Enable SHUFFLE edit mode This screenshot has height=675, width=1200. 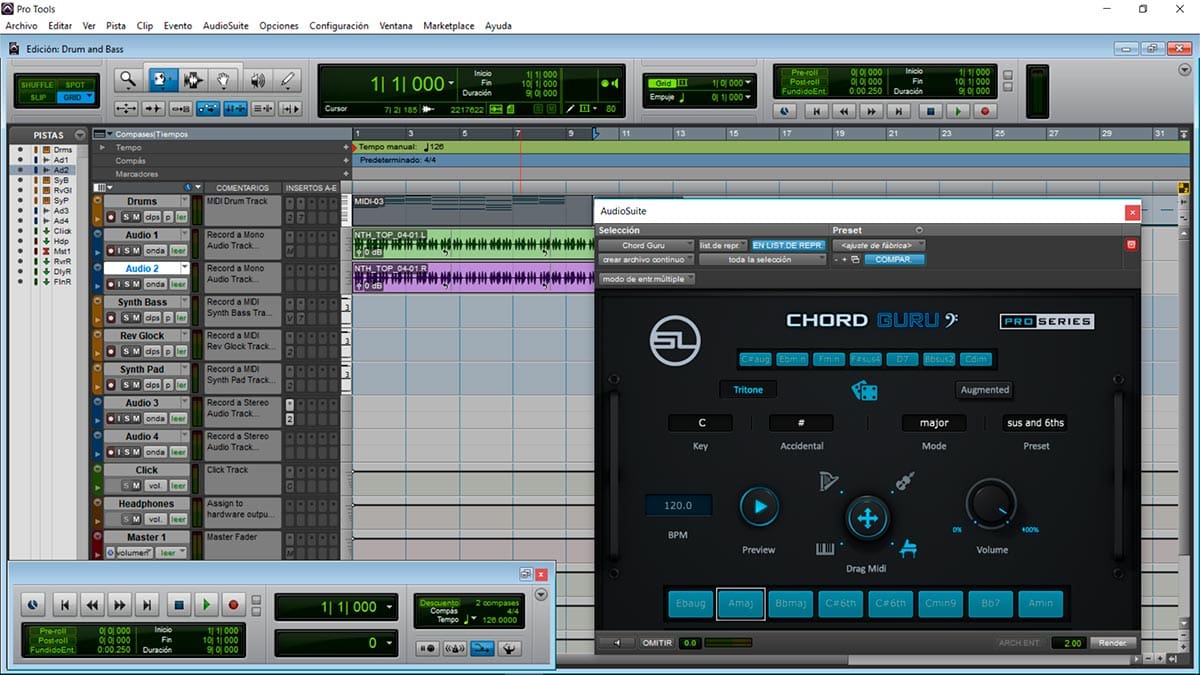point(37,85)
